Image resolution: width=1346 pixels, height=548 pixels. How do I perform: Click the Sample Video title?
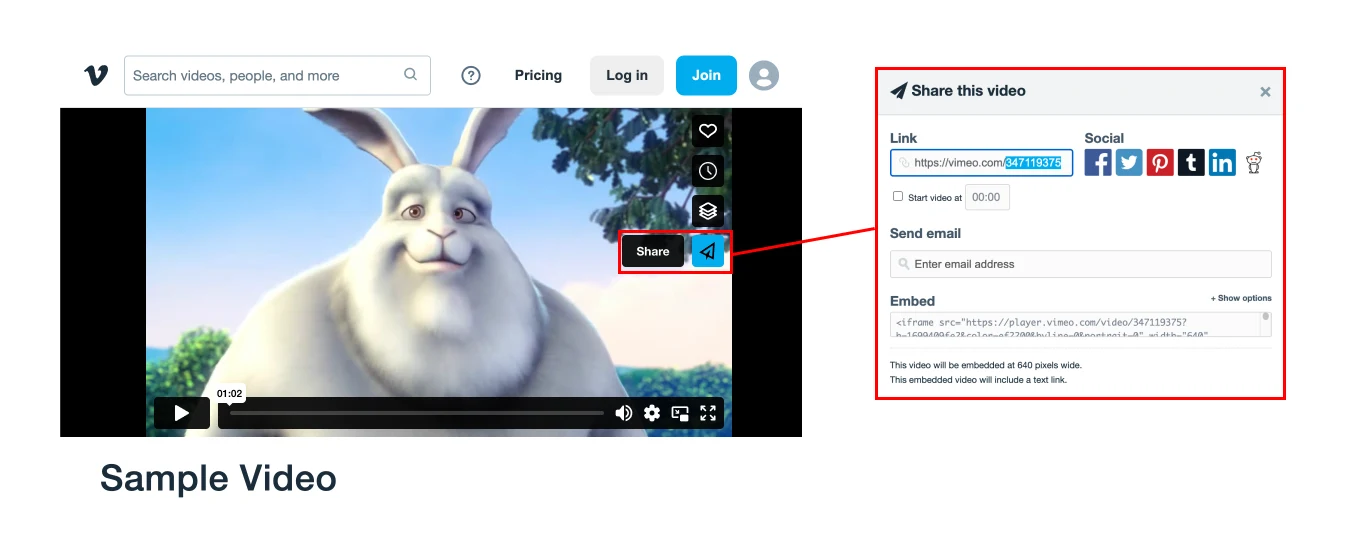218,478
